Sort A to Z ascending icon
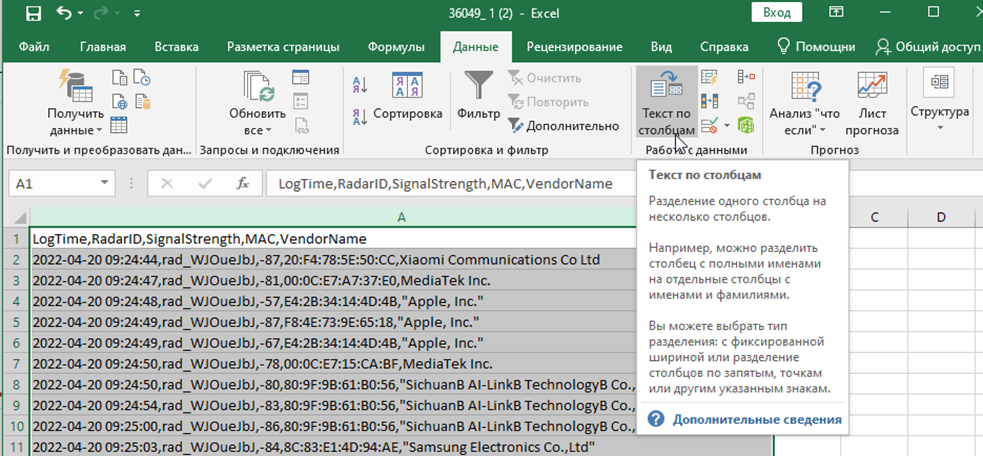This screenshot has width=983, height=456. [x=360, y=84]
